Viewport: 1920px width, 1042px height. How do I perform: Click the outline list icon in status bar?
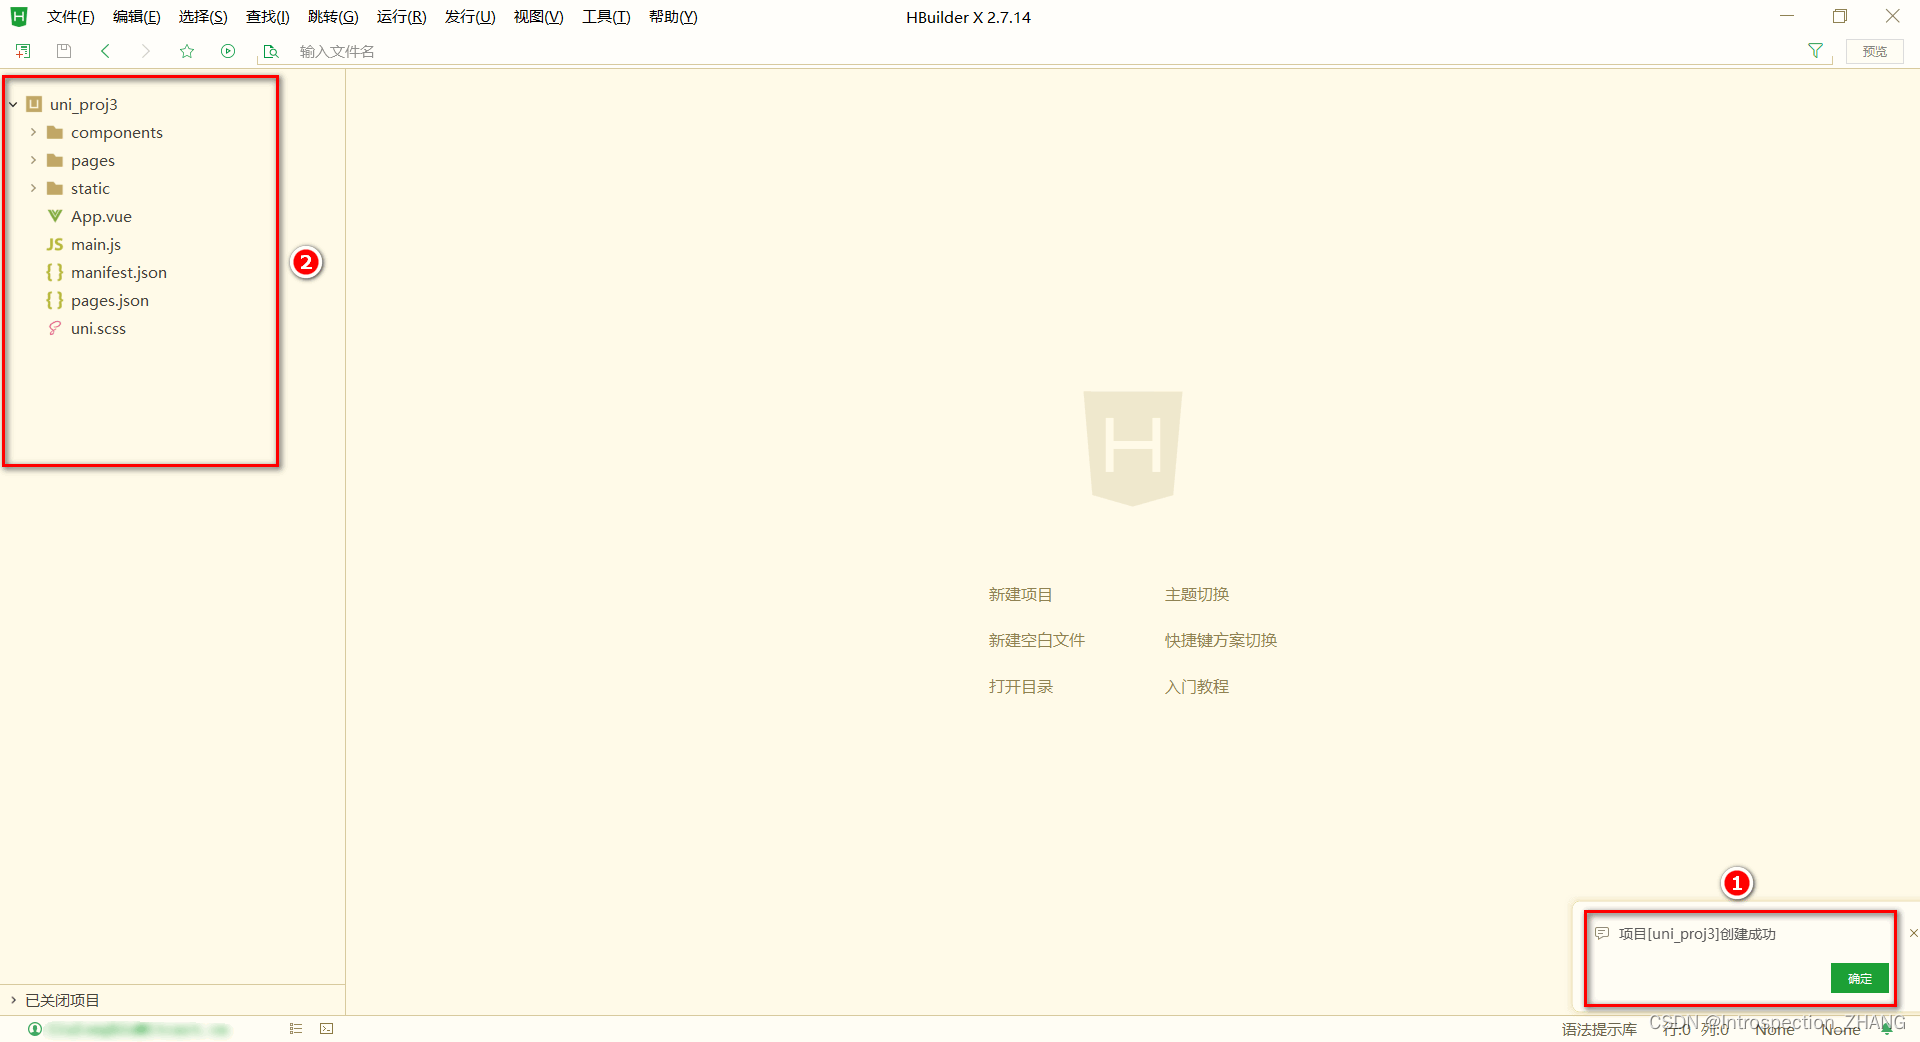pyautogui.click(x=296, y=1028)
